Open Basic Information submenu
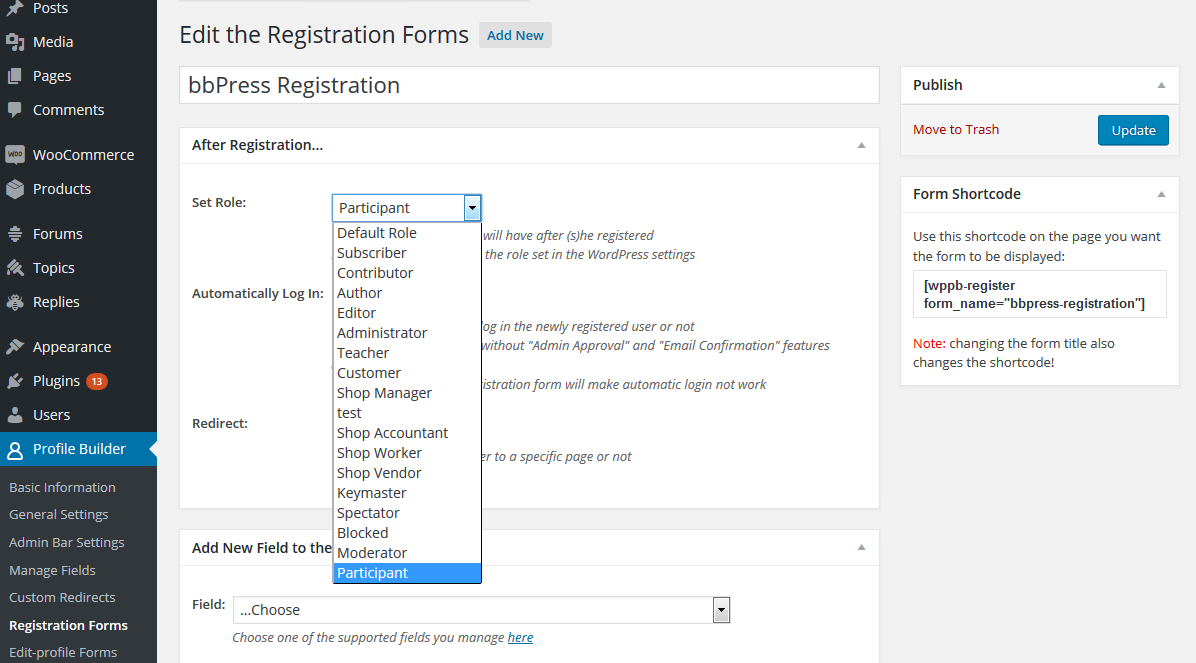 click(x=63, y=488)
